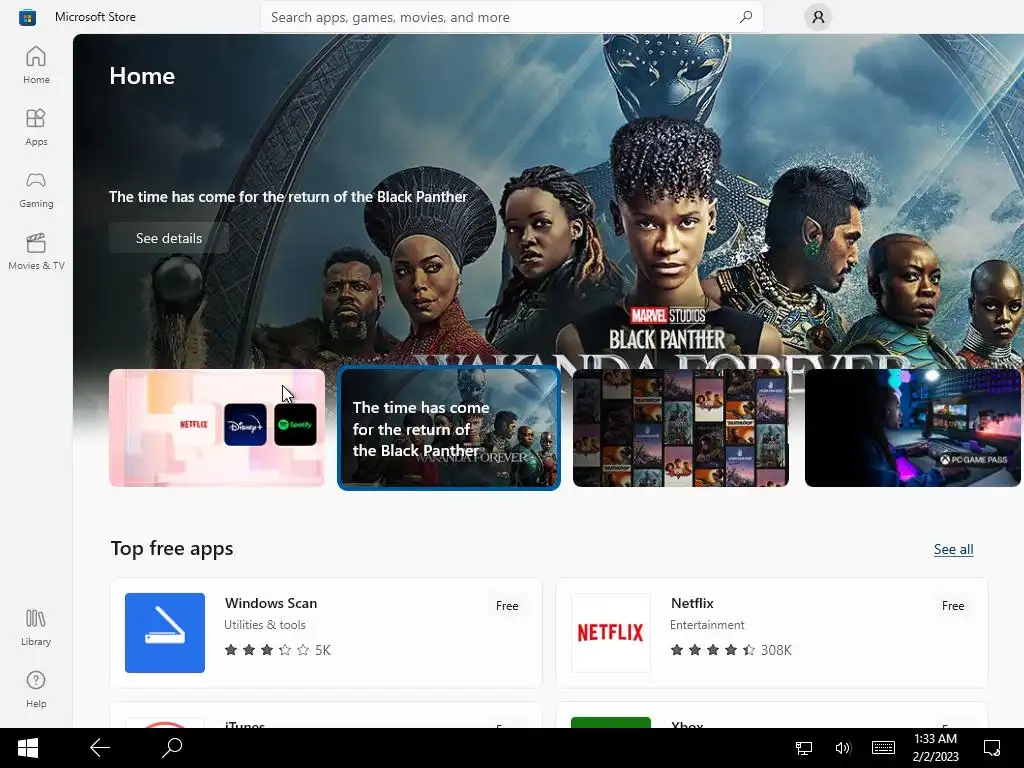Open the Library in sidebar
Screen dimensions: 1024x768
click(x=36, y=628)
